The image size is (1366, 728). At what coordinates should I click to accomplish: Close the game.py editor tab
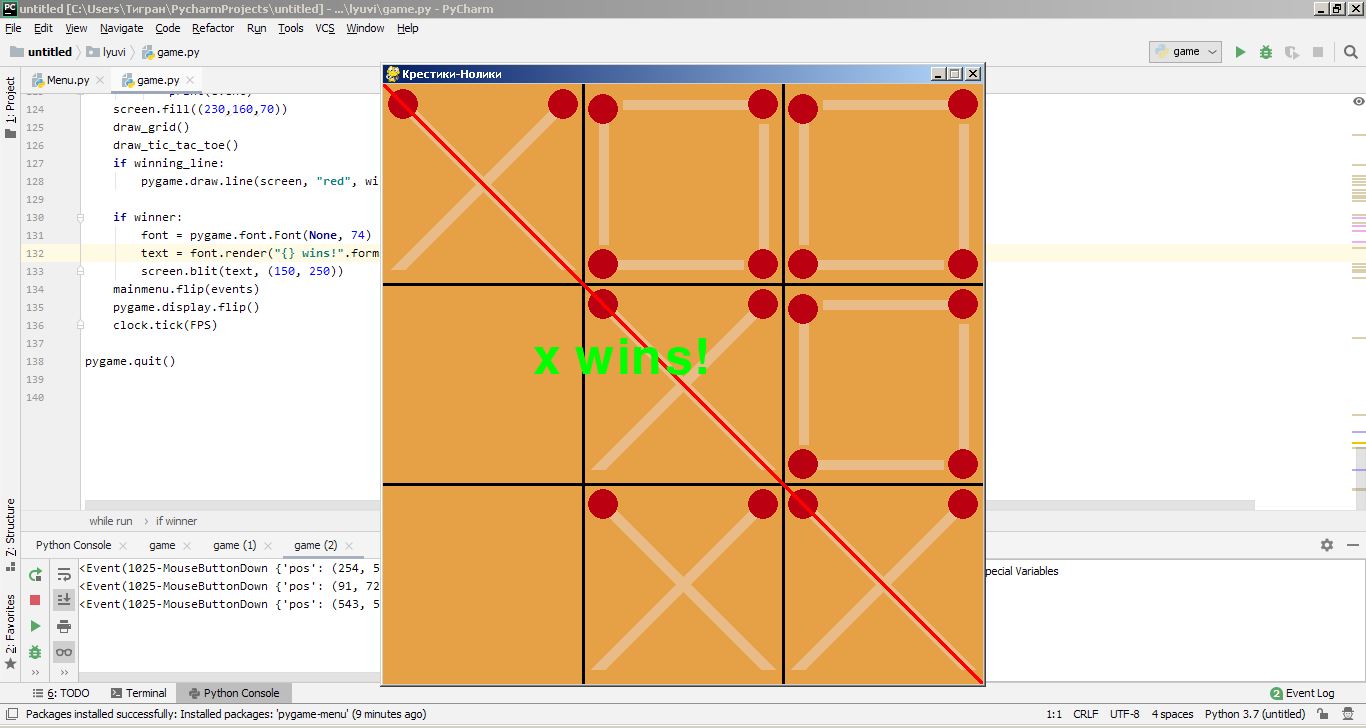(190, 80)
